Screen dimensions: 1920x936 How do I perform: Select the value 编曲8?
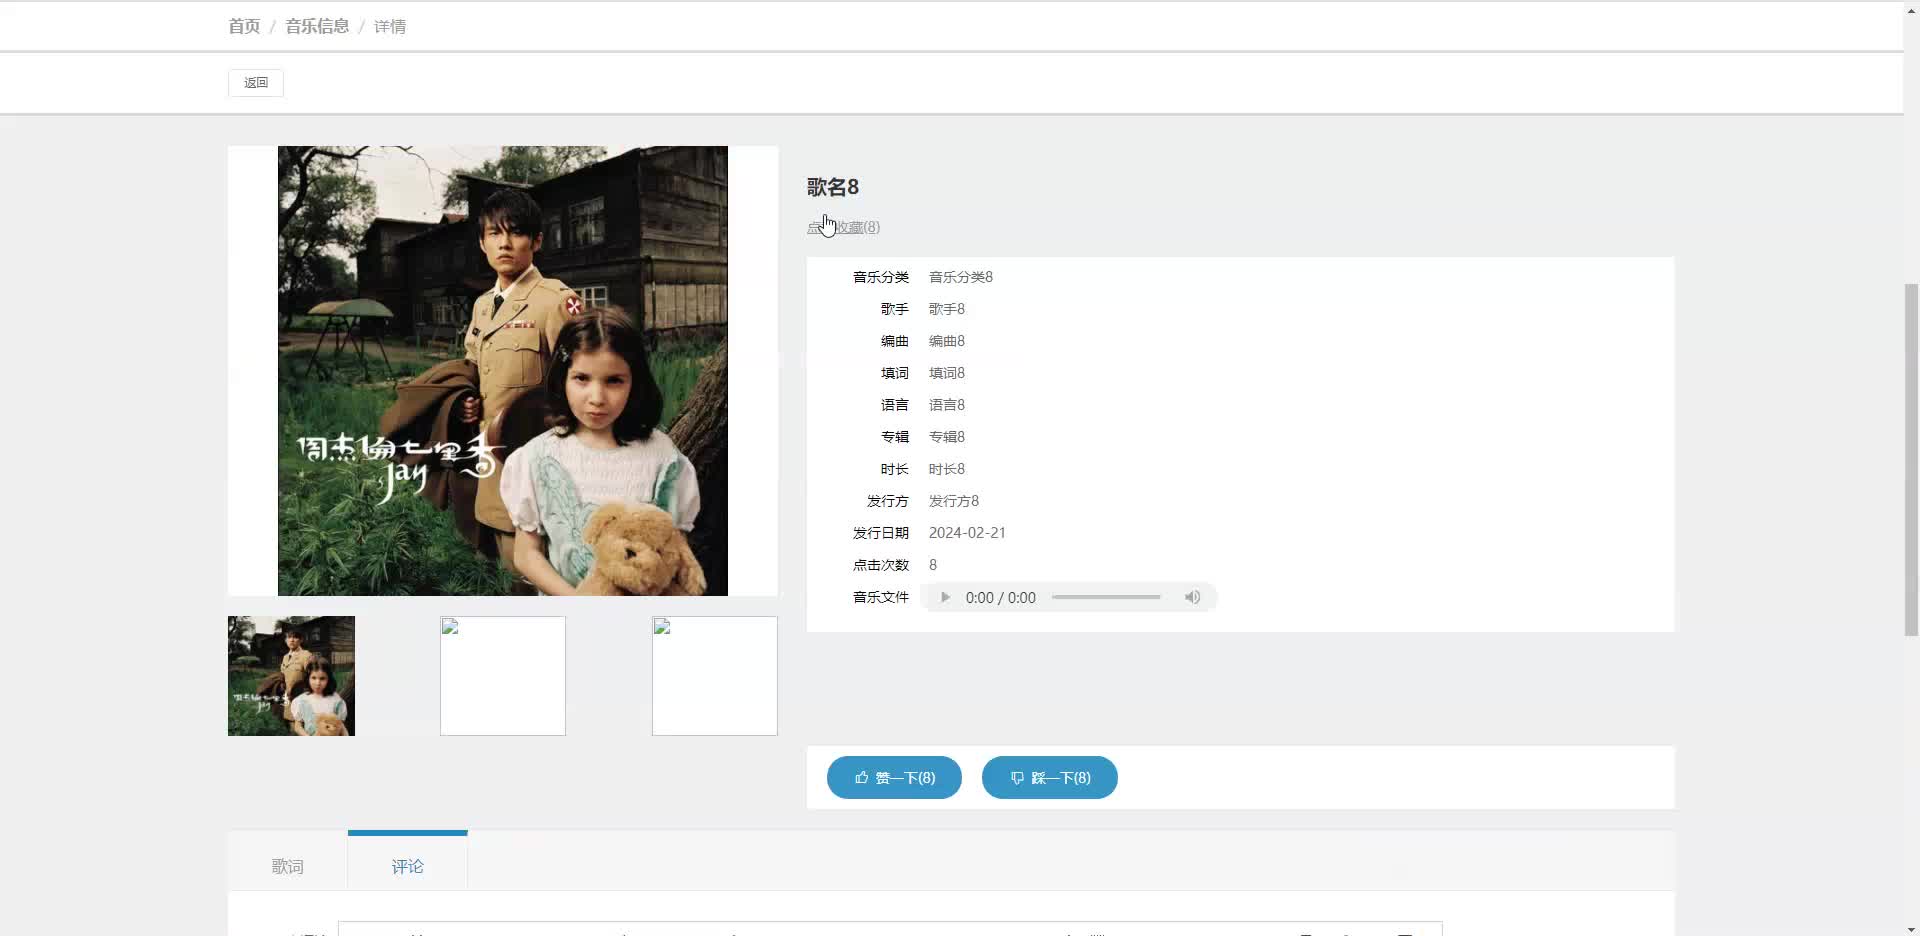coord(947,341)
